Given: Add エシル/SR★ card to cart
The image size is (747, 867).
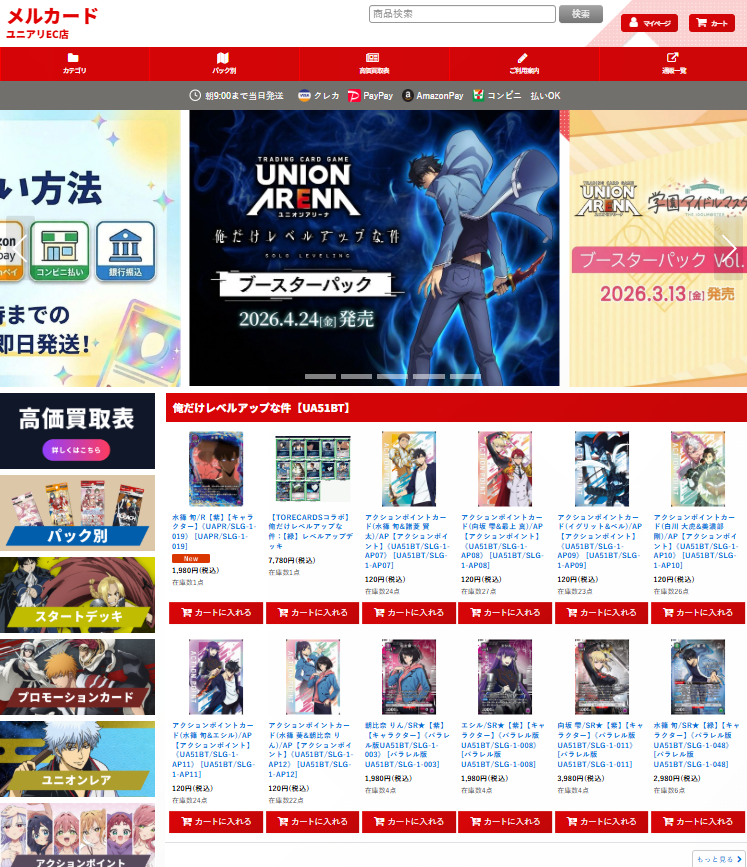Looking at the screenshot, I should coord(505,822).
